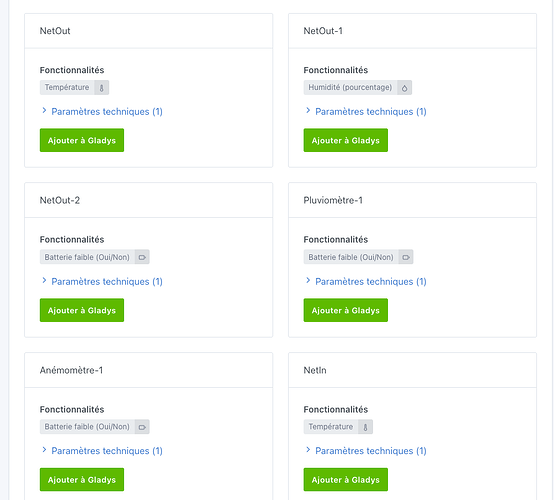Select the Humidité (pourcentage) feature badge
The image size is (554, 500).
(x=358, y=88)
